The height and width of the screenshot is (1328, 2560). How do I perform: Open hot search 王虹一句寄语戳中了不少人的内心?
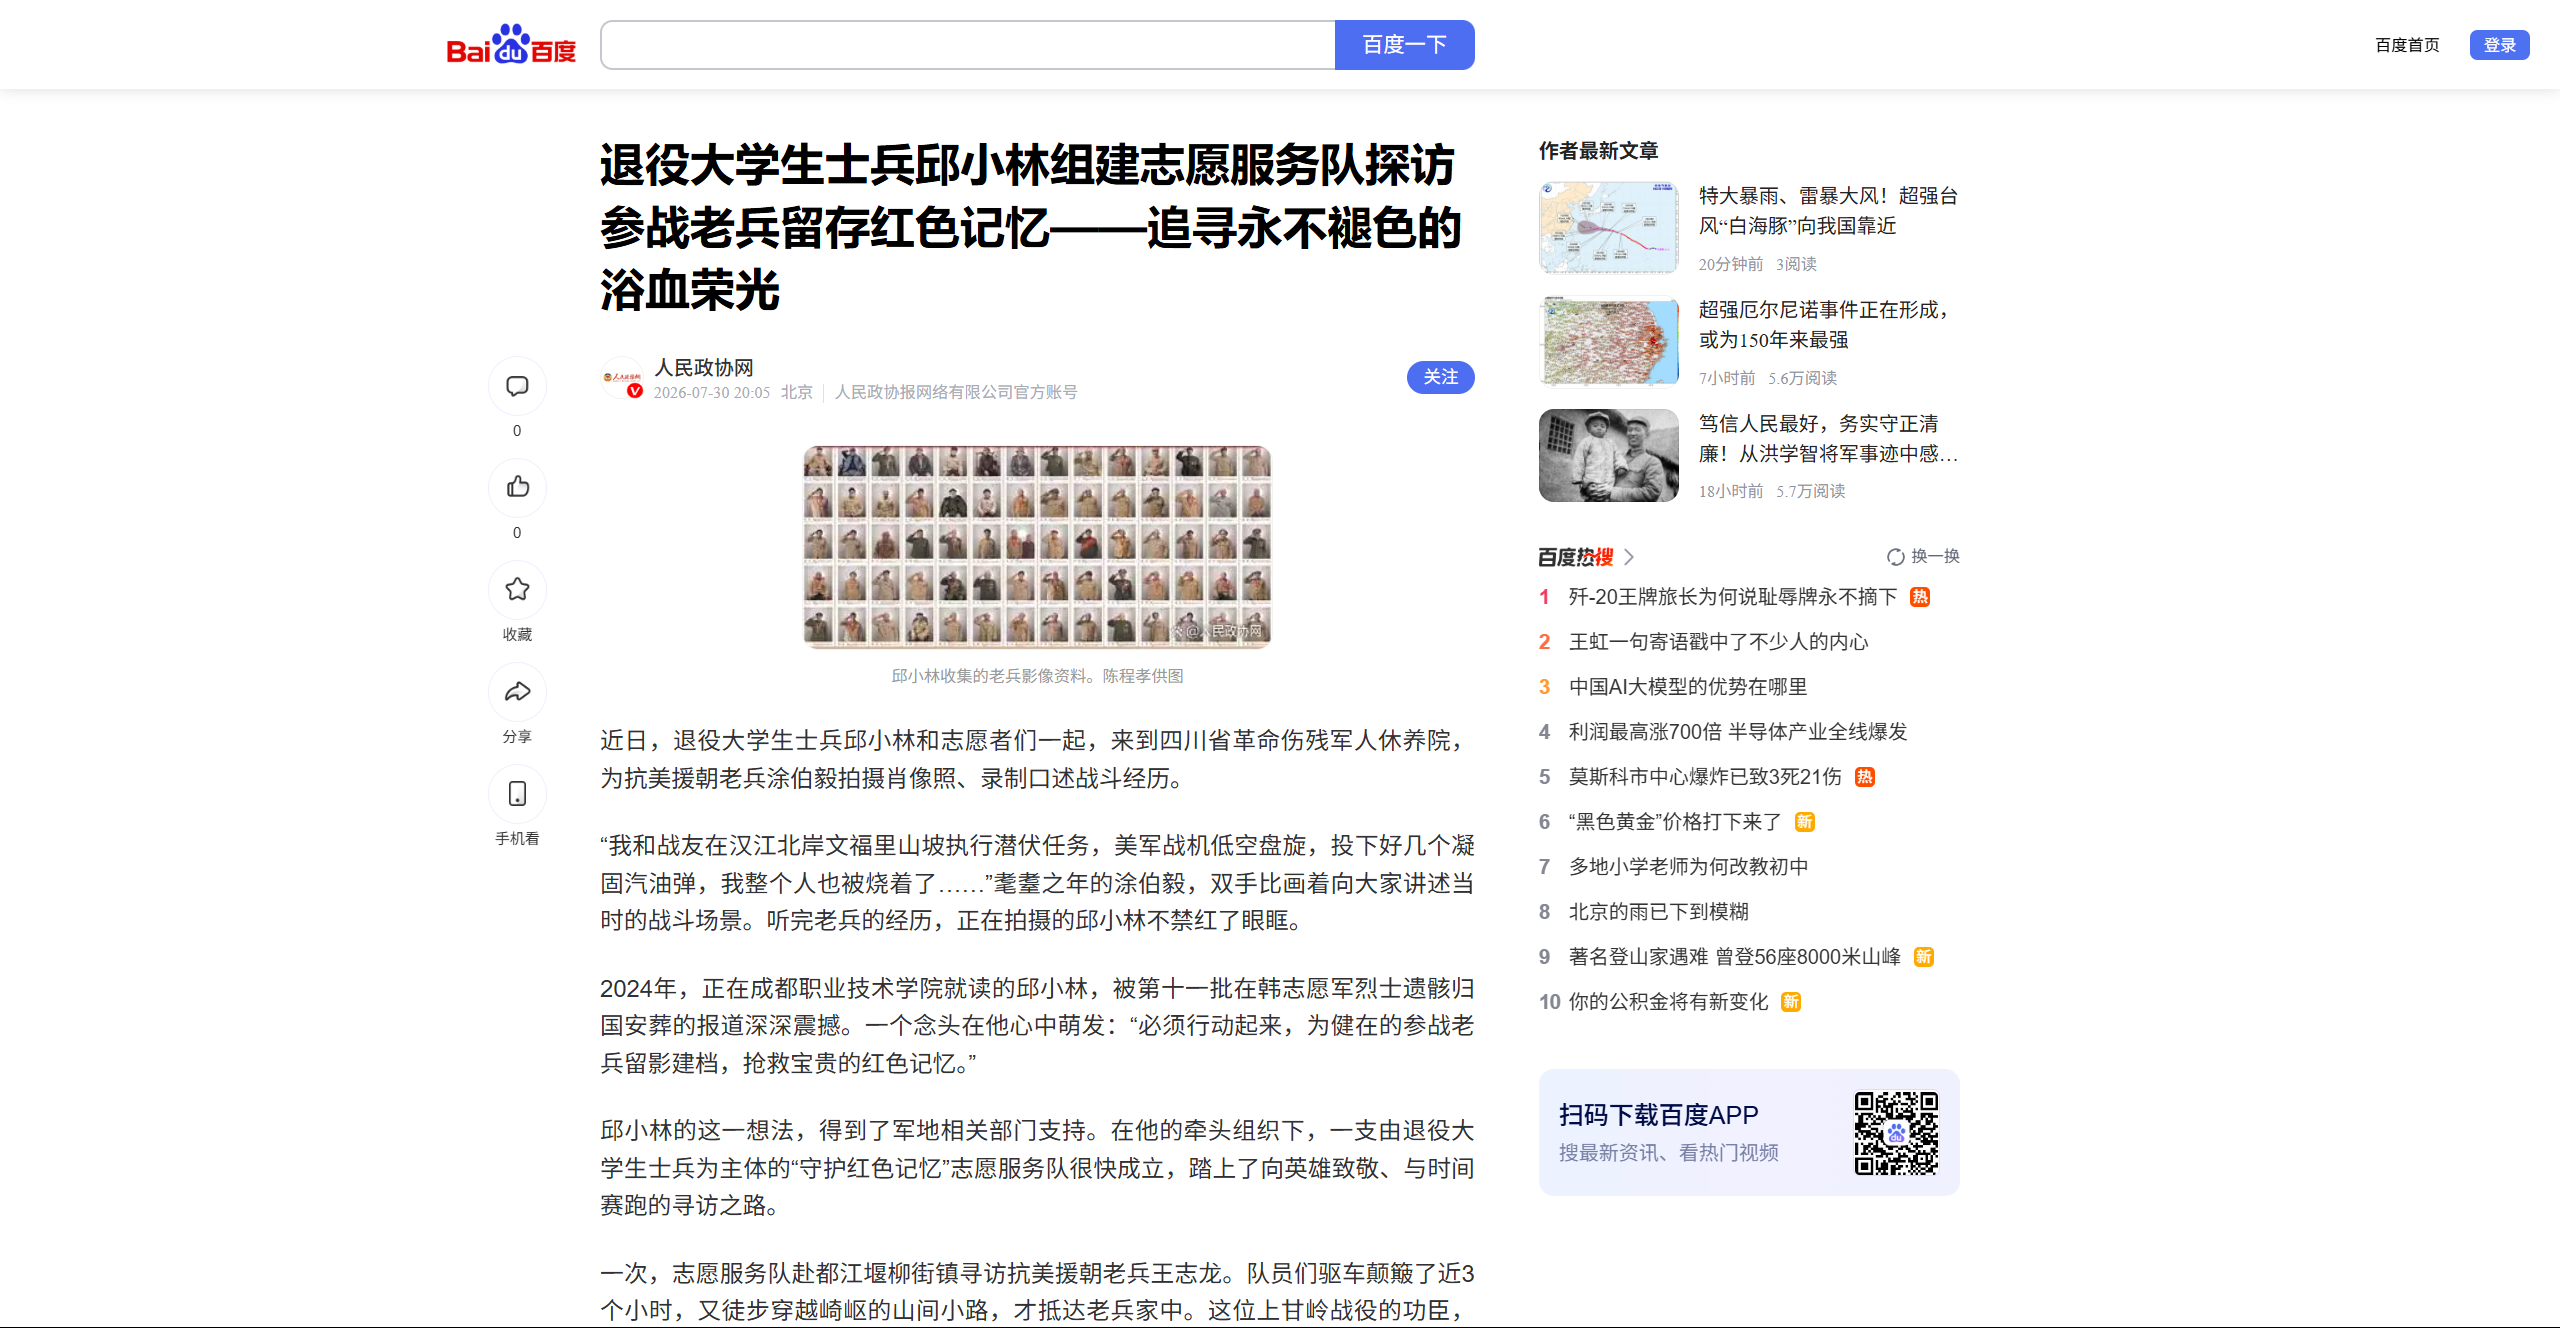point(1719,642)
